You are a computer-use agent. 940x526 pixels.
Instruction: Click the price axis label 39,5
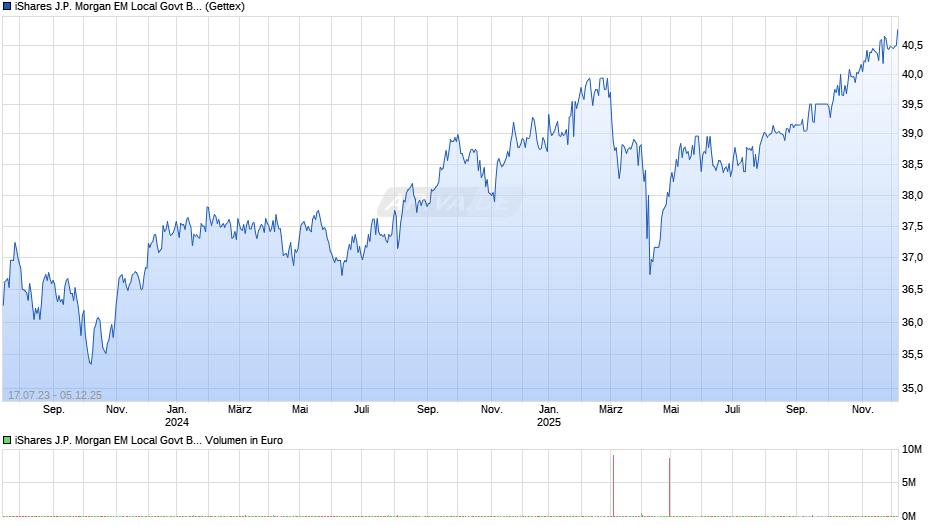[x=912, y=105]
